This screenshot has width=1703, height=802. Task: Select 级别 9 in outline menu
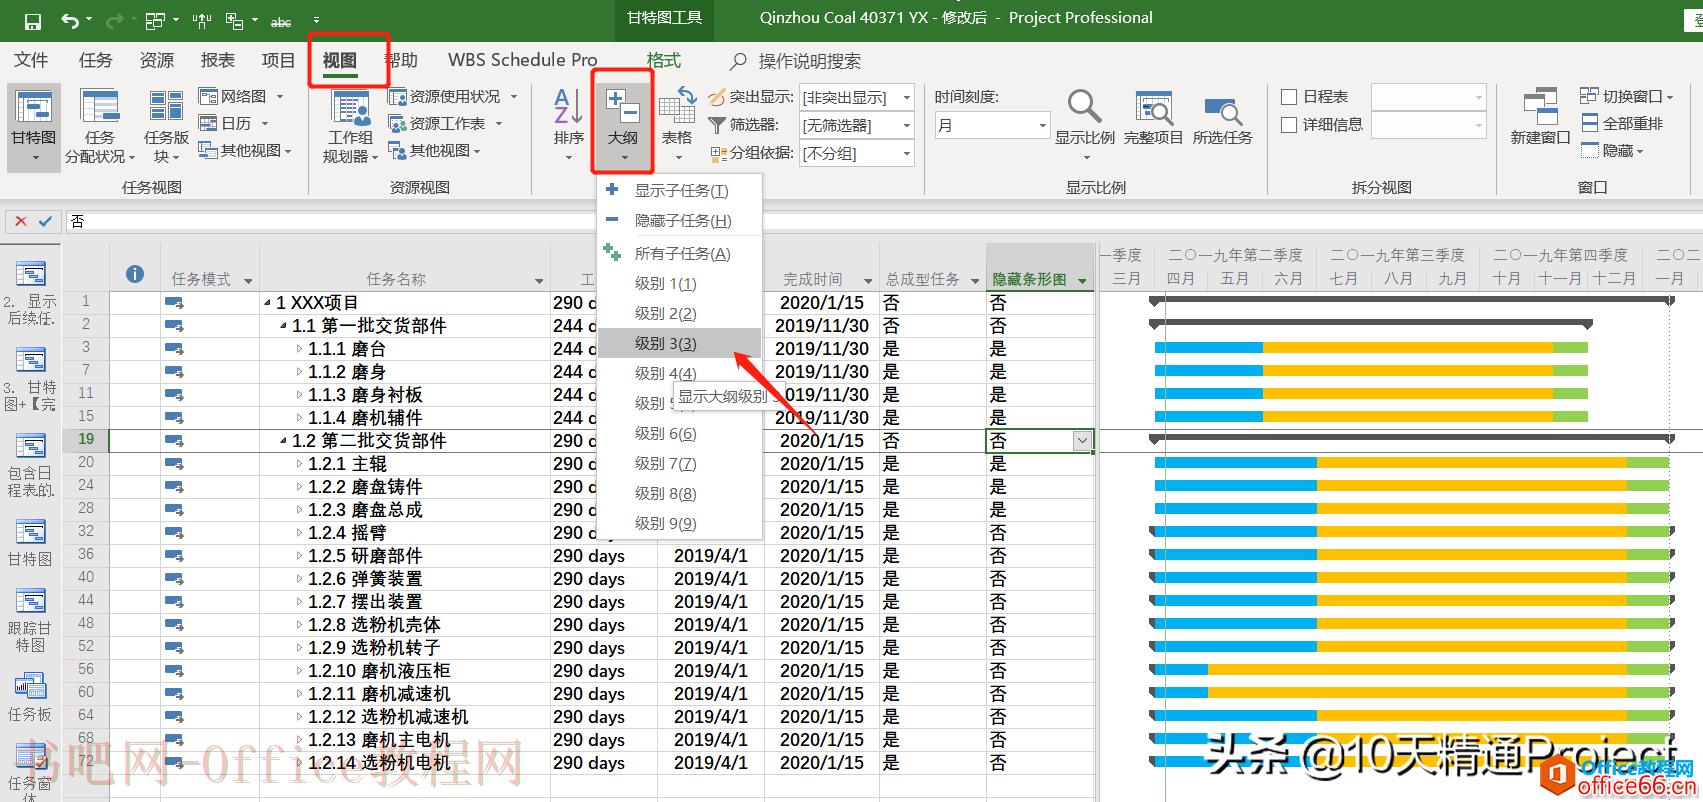[679, 523]
